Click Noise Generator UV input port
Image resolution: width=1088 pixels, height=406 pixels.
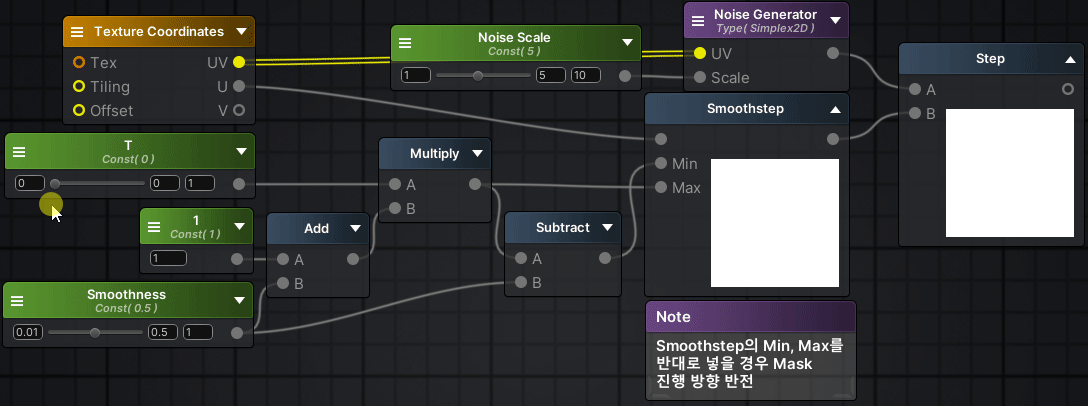tap(699, 53)
